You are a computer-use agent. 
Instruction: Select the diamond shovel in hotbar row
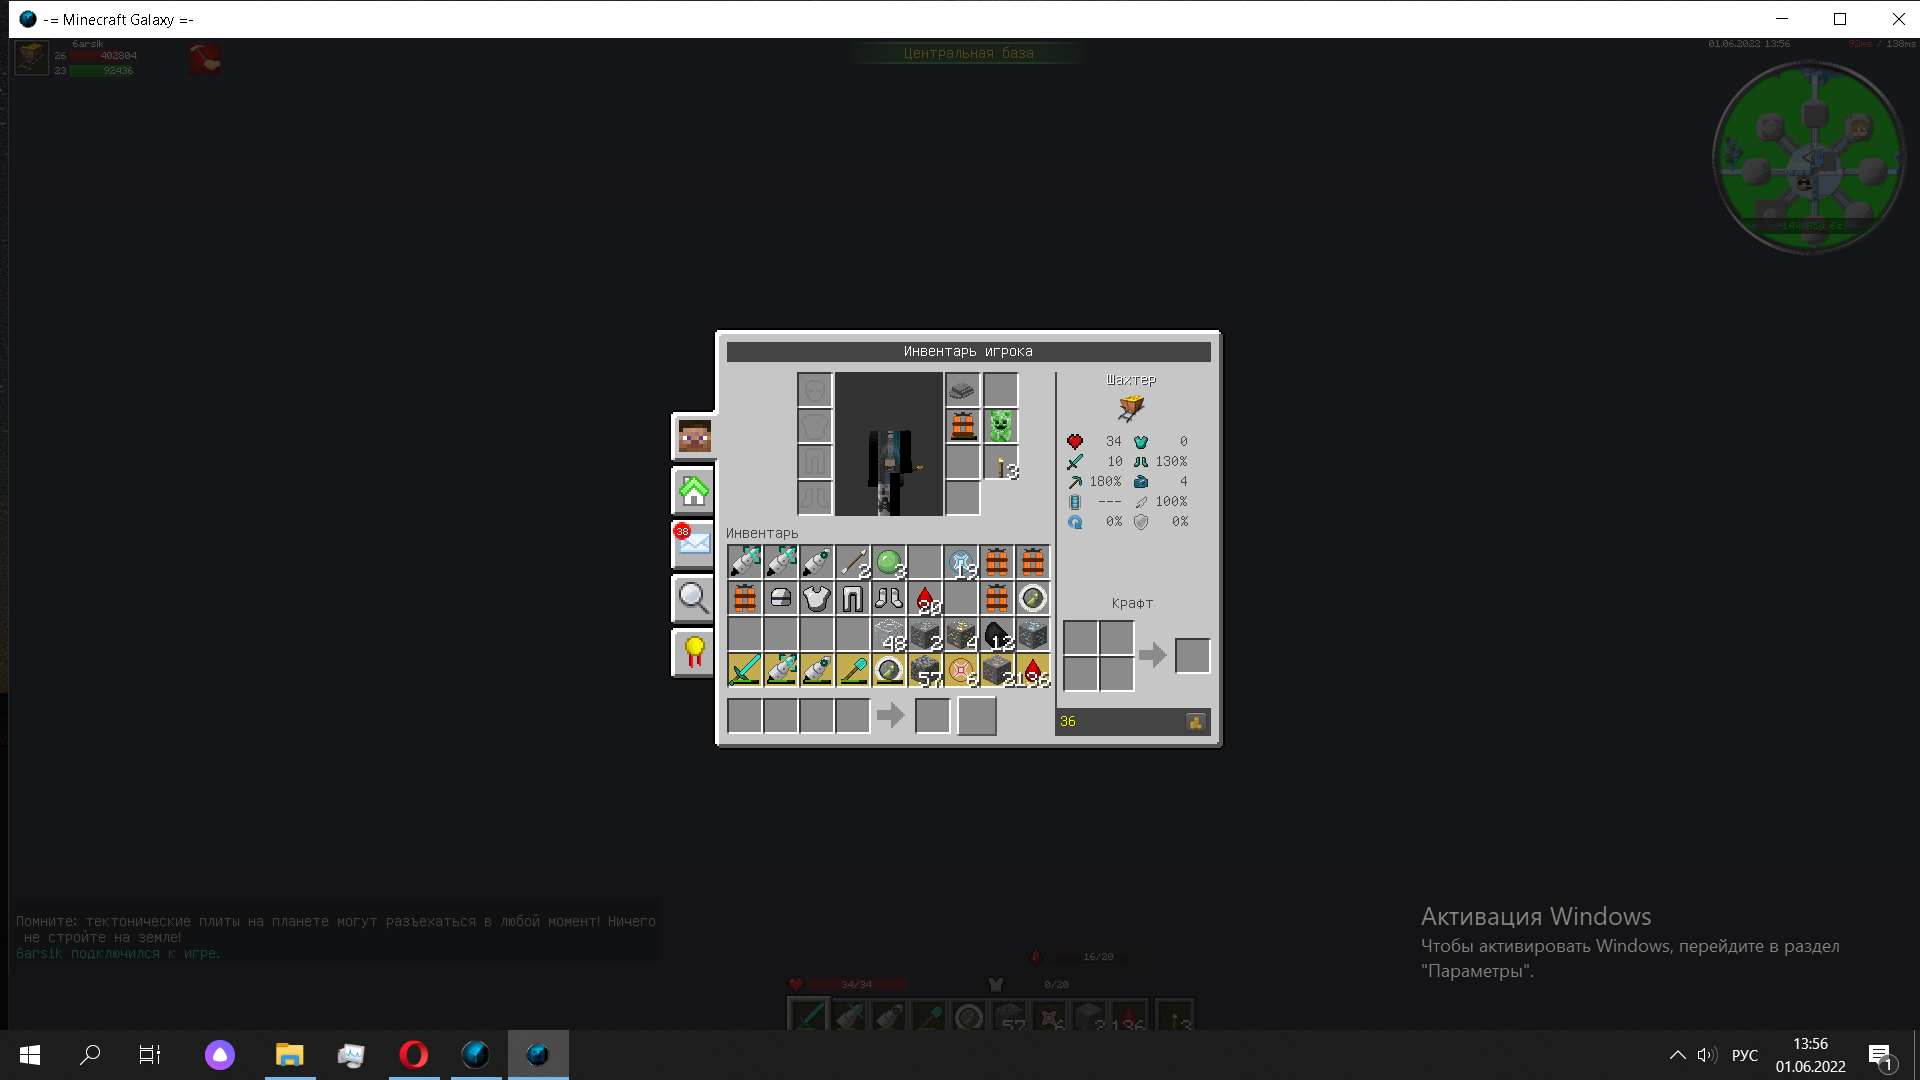tap(853, 670)
